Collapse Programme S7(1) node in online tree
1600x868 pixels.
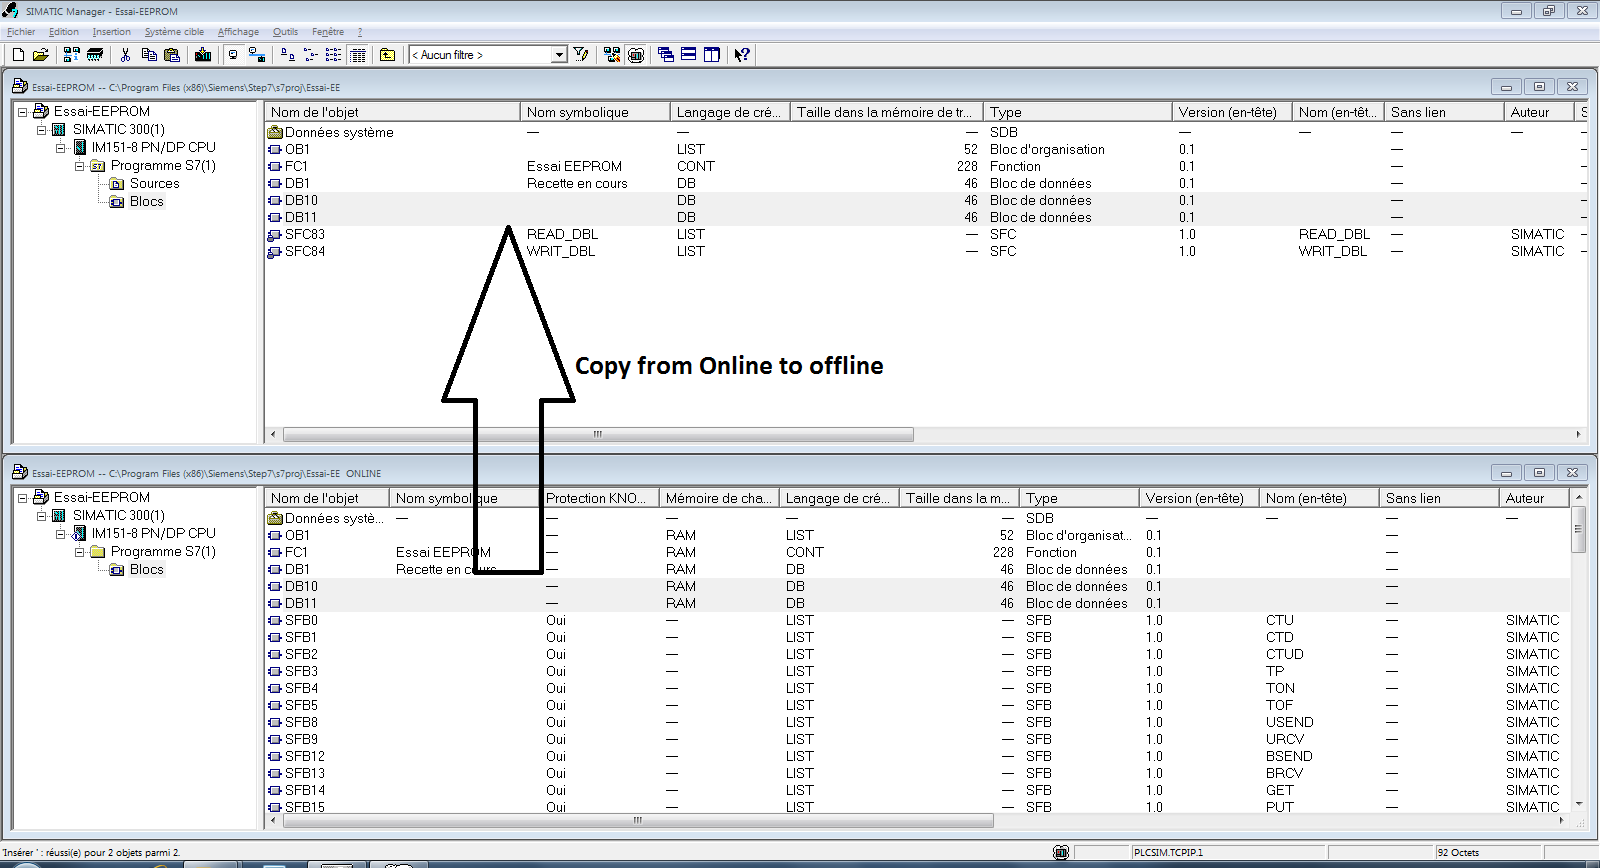80,552
